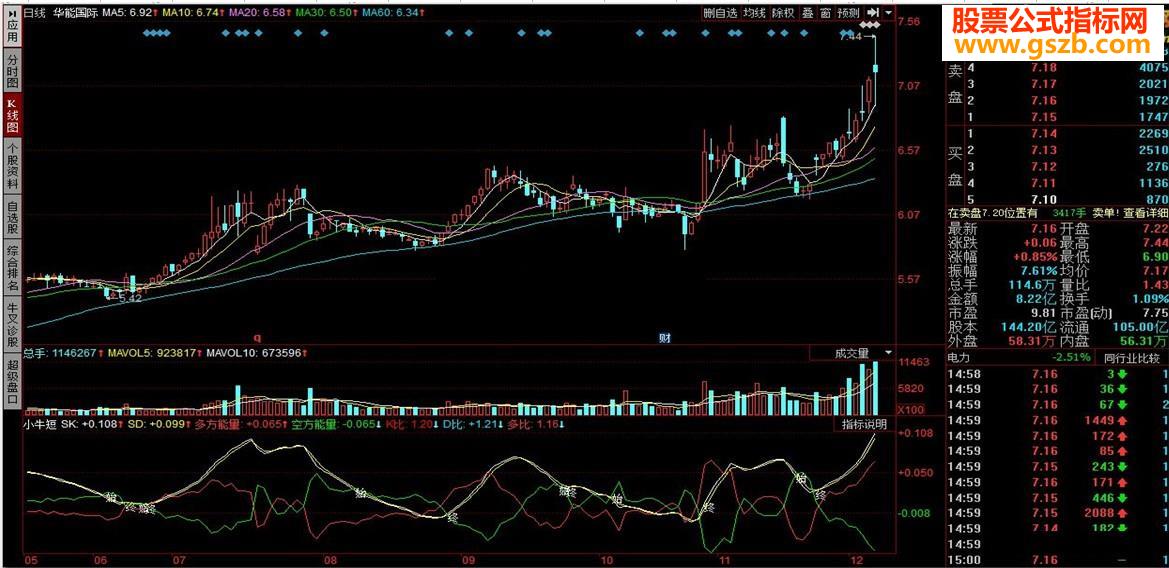
Task: Click the 09 month label on timeline
Action: click(x=468, y=559)
